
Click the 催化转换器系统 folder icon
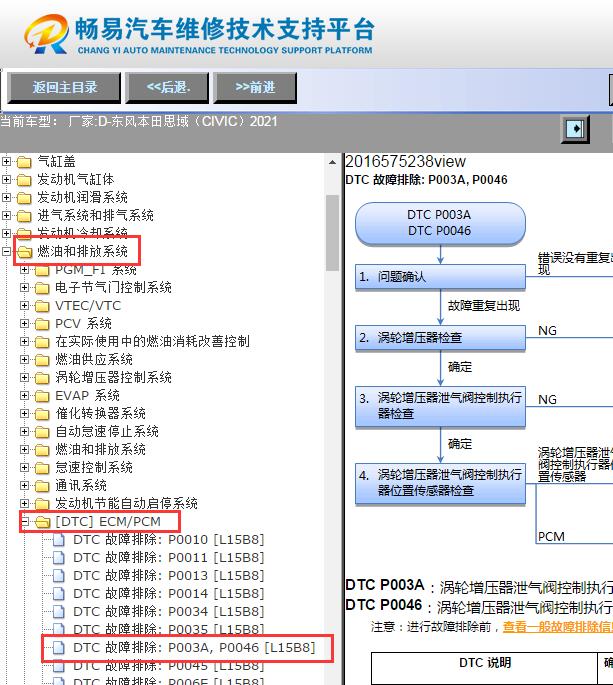(42, 414)
